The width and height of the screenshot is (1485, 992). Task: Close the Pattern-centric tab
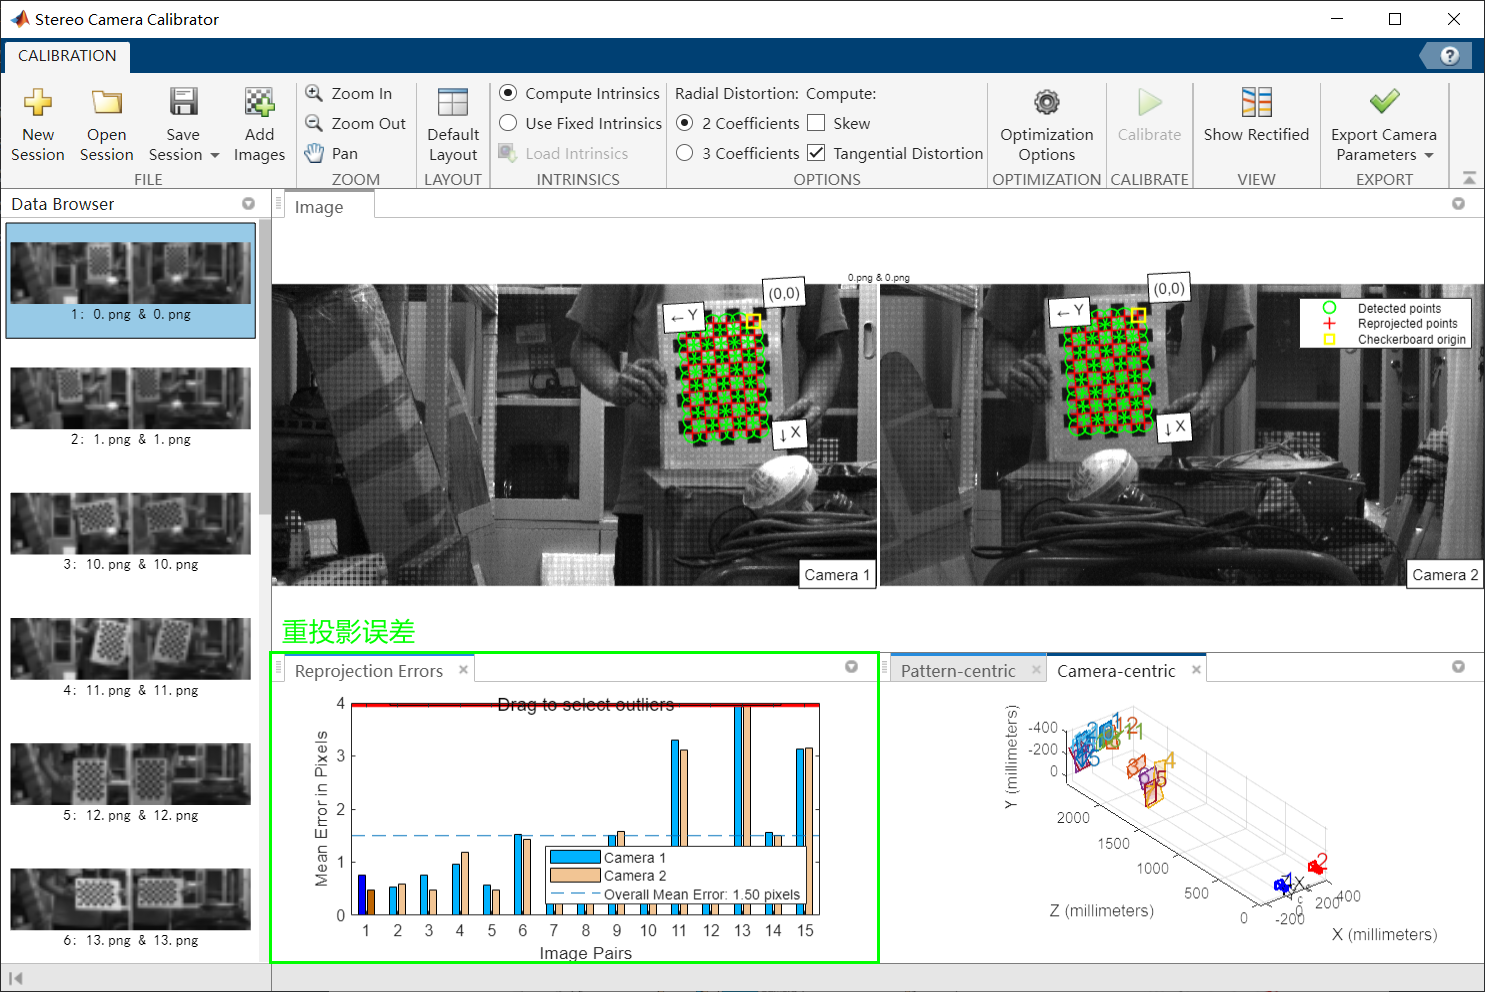tap(1036, 670)
